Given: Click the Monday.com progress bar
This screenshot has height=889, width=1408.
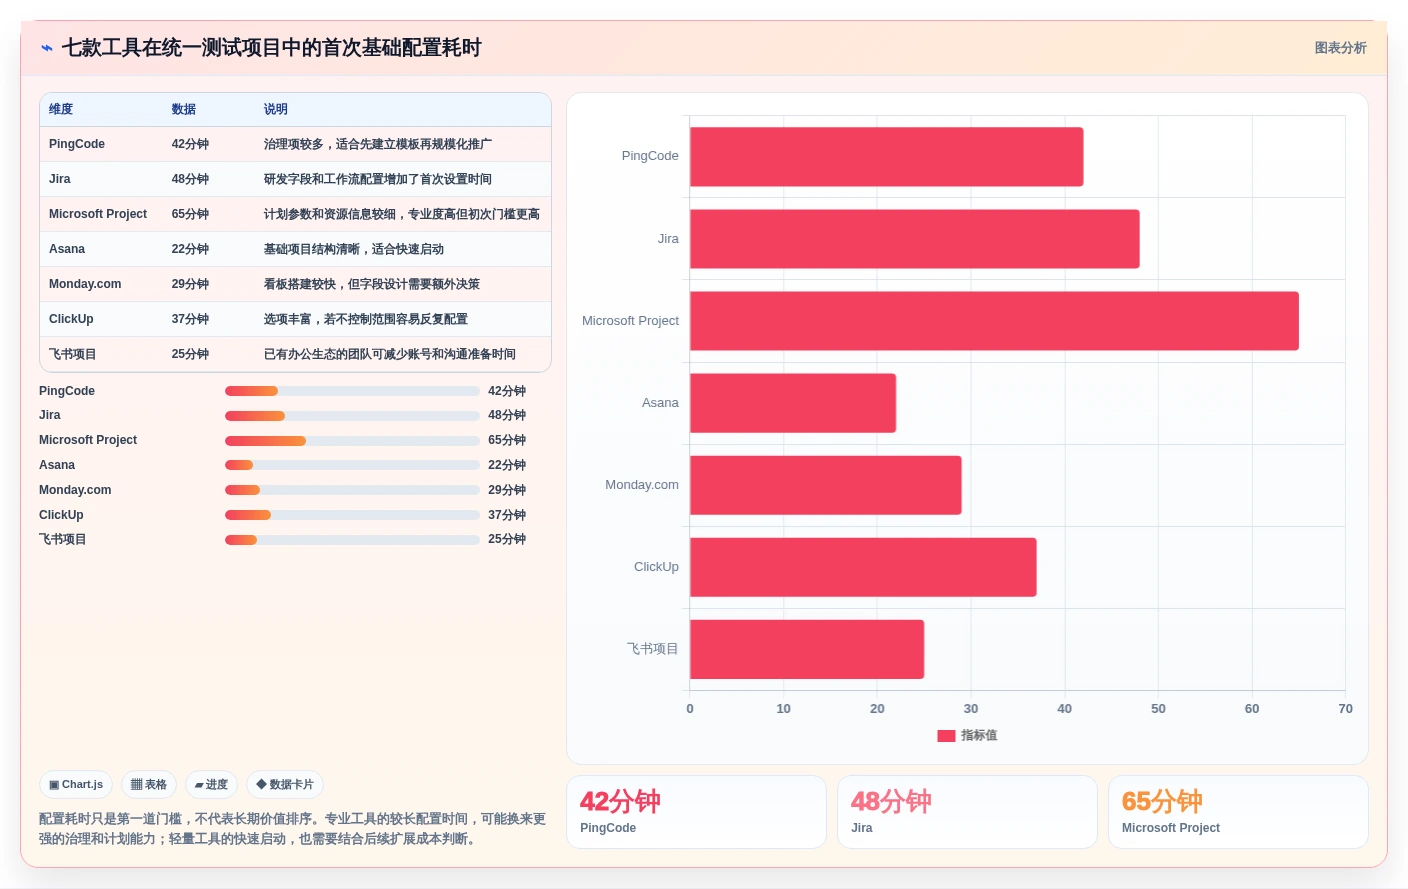Looking at the screenshot, I should click(x=352, y=490).
